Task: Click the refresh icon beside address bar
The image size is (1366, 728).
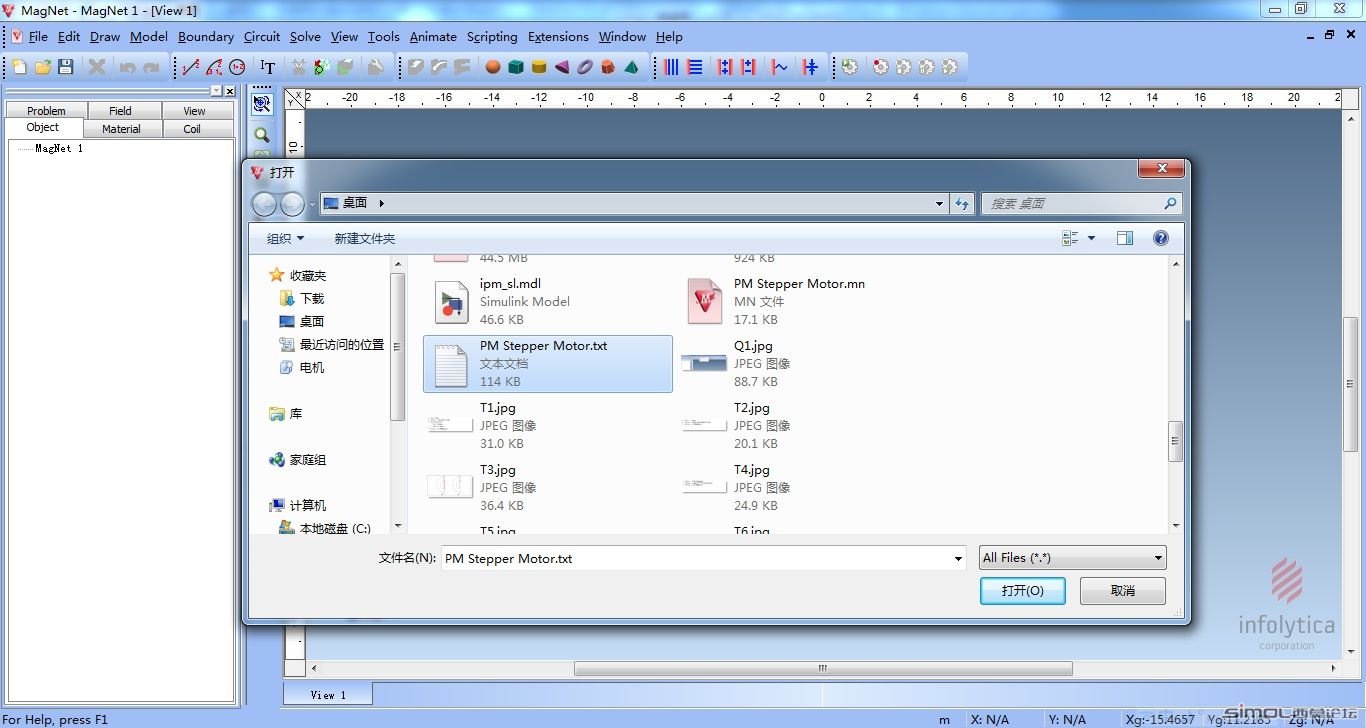Action: [x=962, y=203]
